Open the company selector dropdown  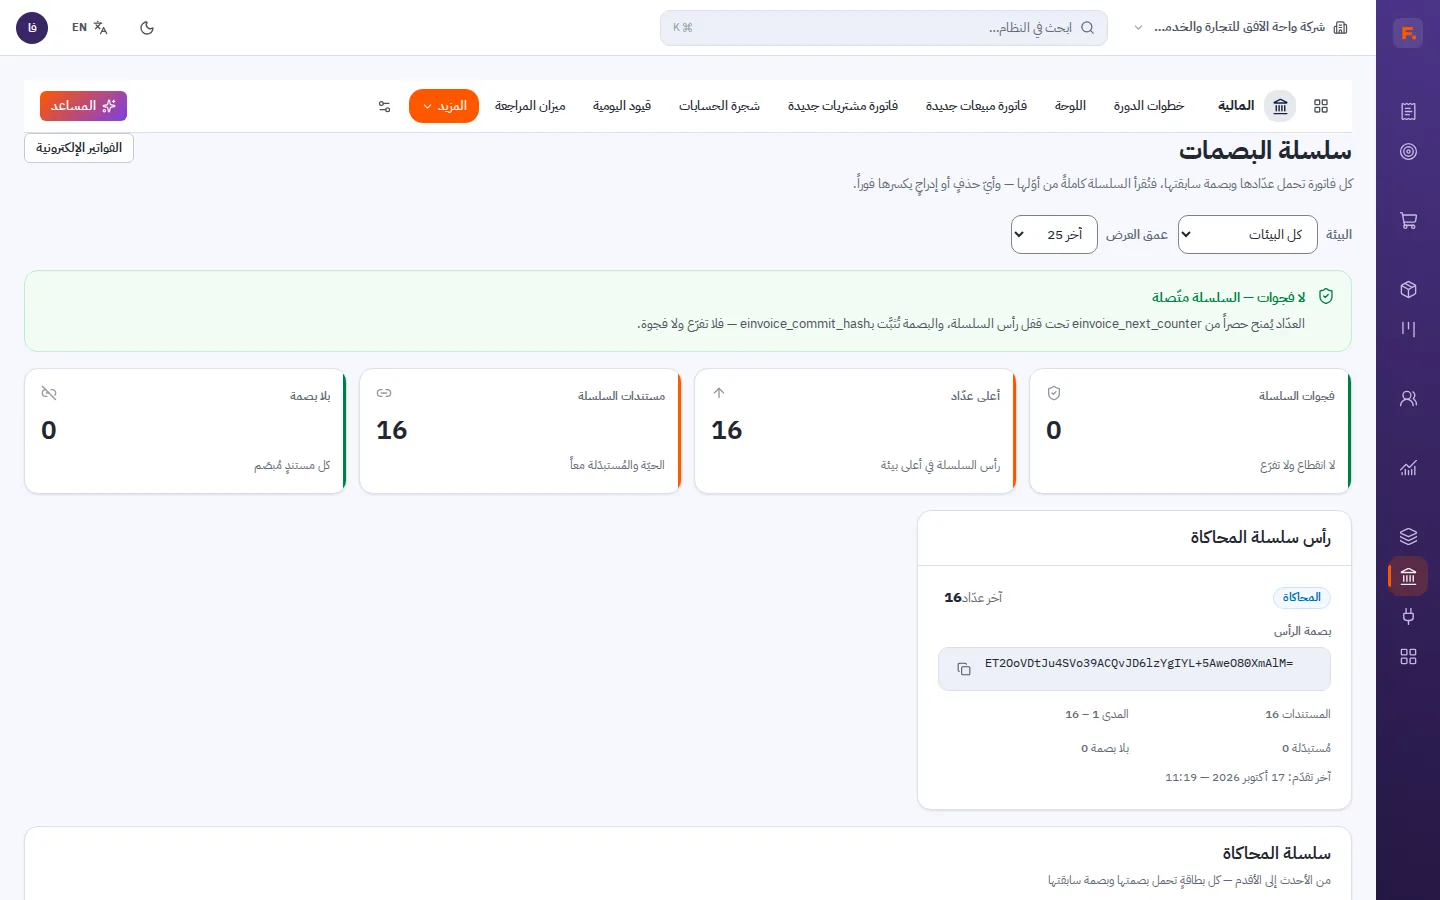1240,28
